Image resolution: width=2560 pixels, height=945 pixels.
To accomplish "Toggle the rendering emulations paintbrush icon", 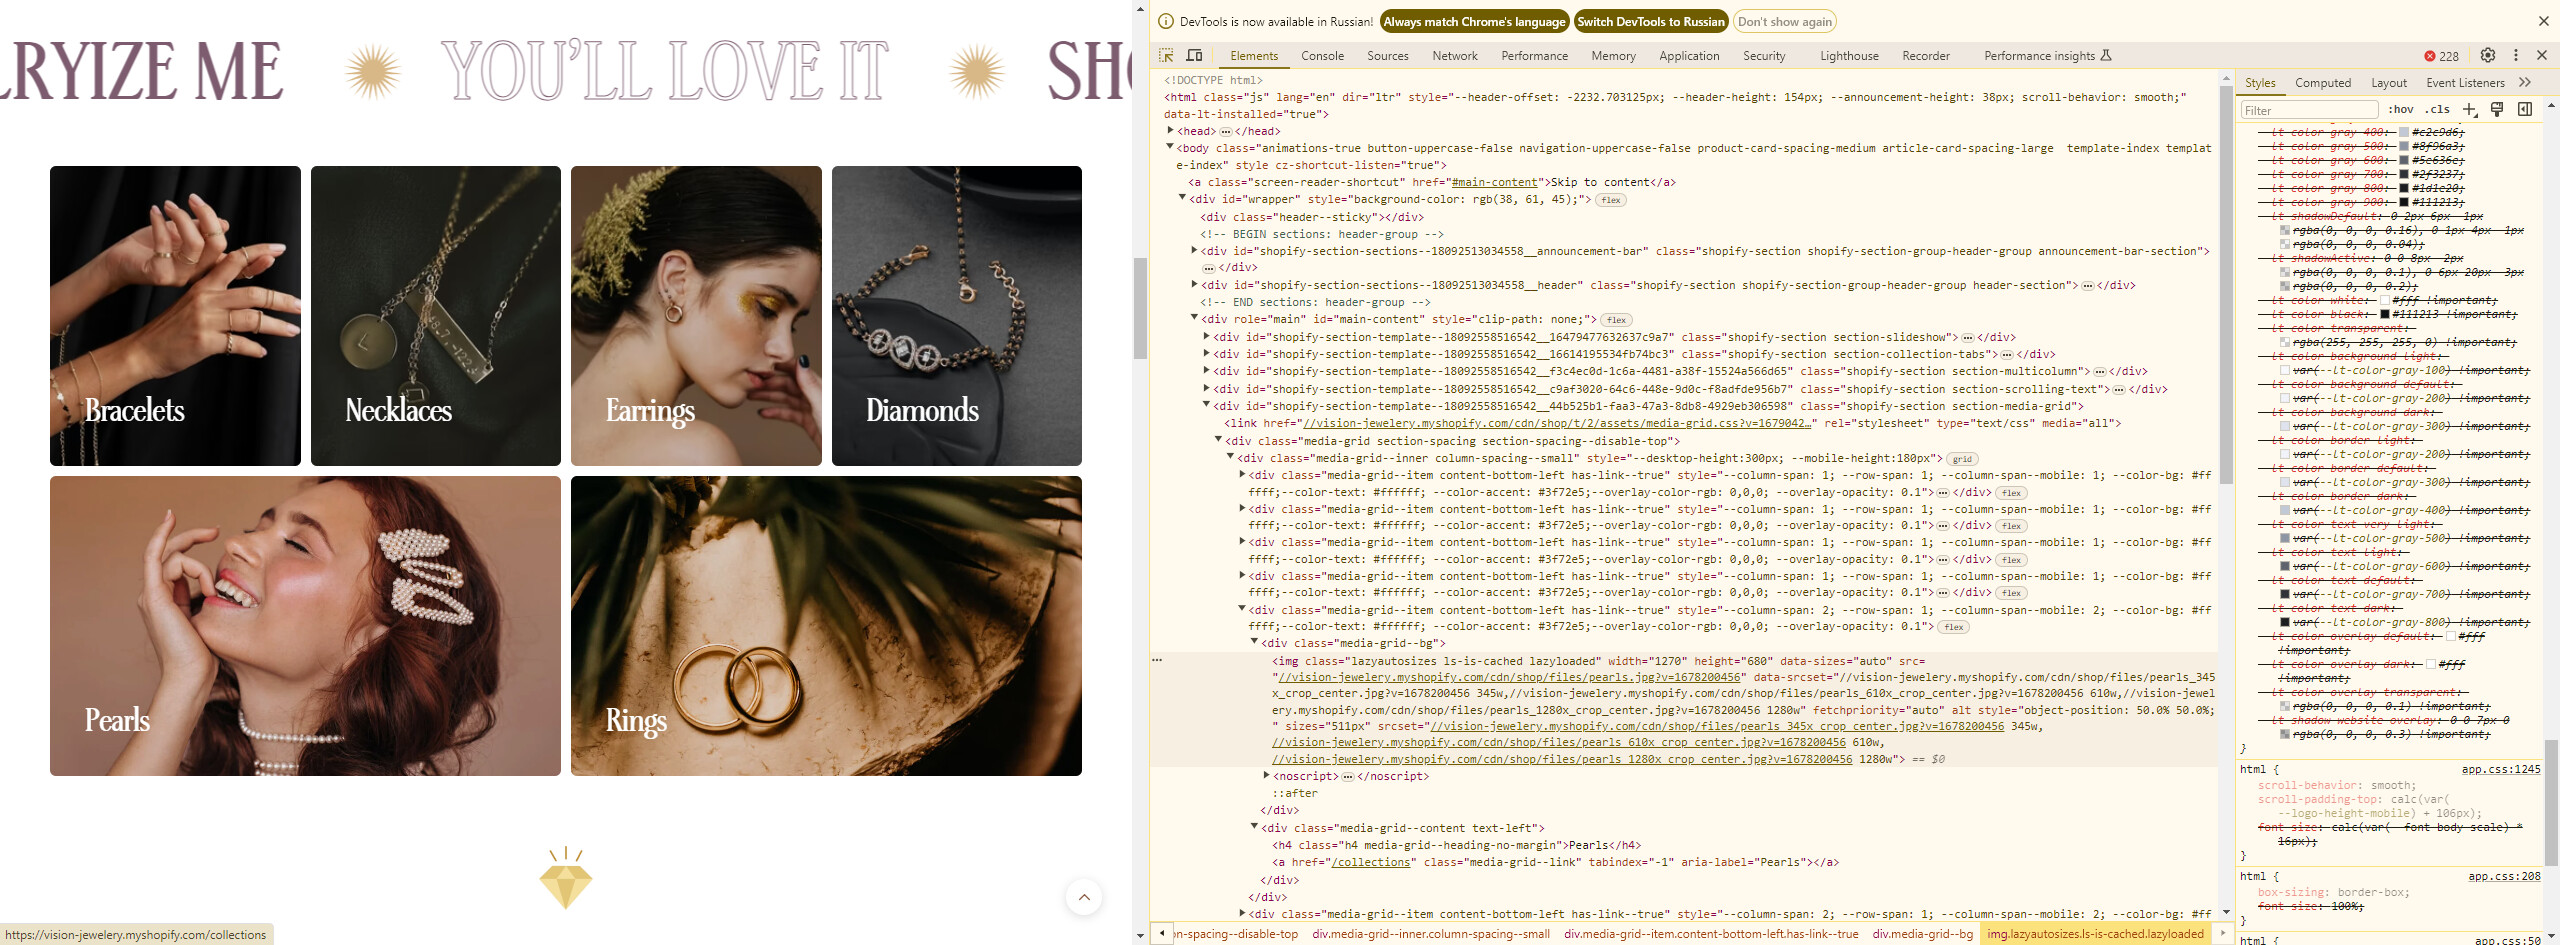I will click(x=2497, y=110).
